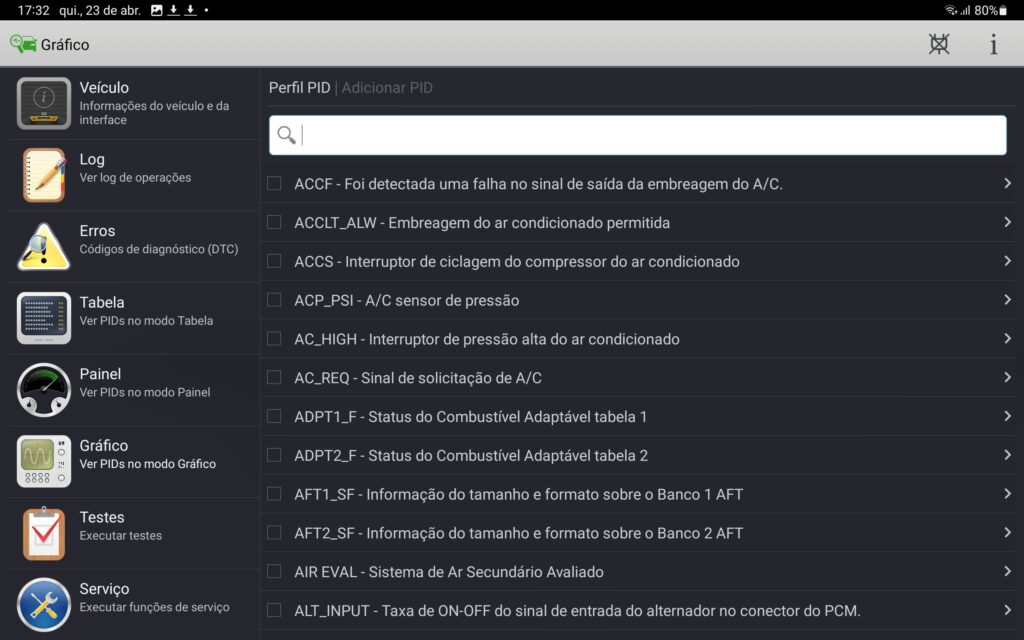The height and width of the screenshot is (640, 1024).
Task: Expand ACCLT_ALW row using its chevron
Action: click(x=1007, y=222)
